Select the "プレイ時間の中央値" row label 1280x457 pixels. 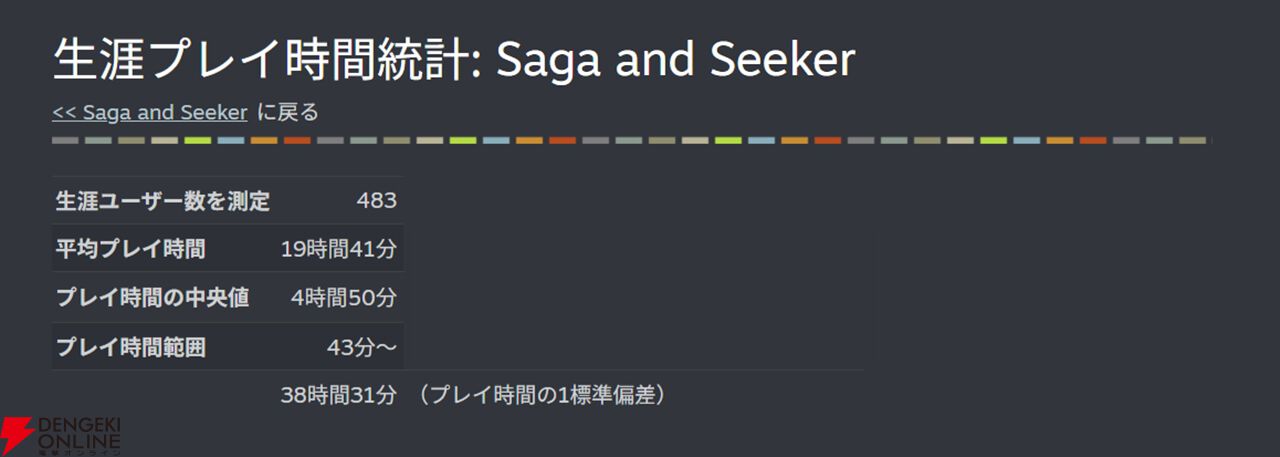152,298
